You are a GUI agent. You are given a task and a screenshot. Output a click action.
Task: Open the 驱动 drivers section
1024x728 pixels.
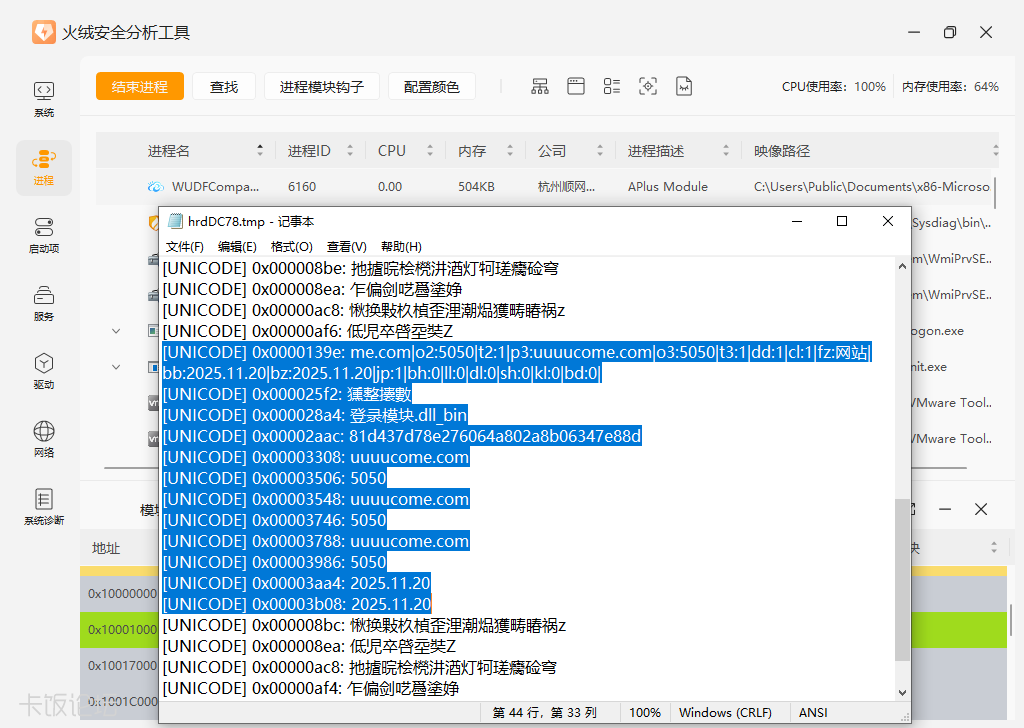point(44,371)
